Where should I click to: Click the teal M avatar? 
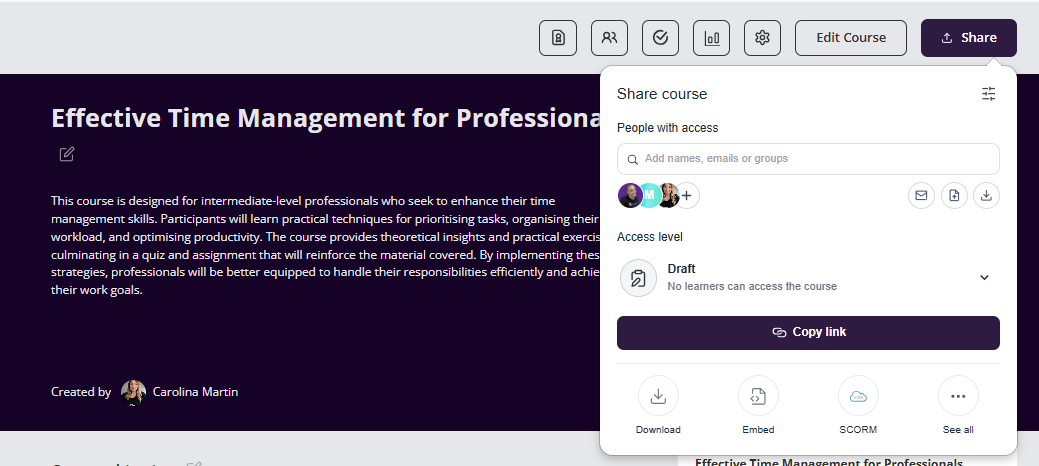[x=649, y=196]
